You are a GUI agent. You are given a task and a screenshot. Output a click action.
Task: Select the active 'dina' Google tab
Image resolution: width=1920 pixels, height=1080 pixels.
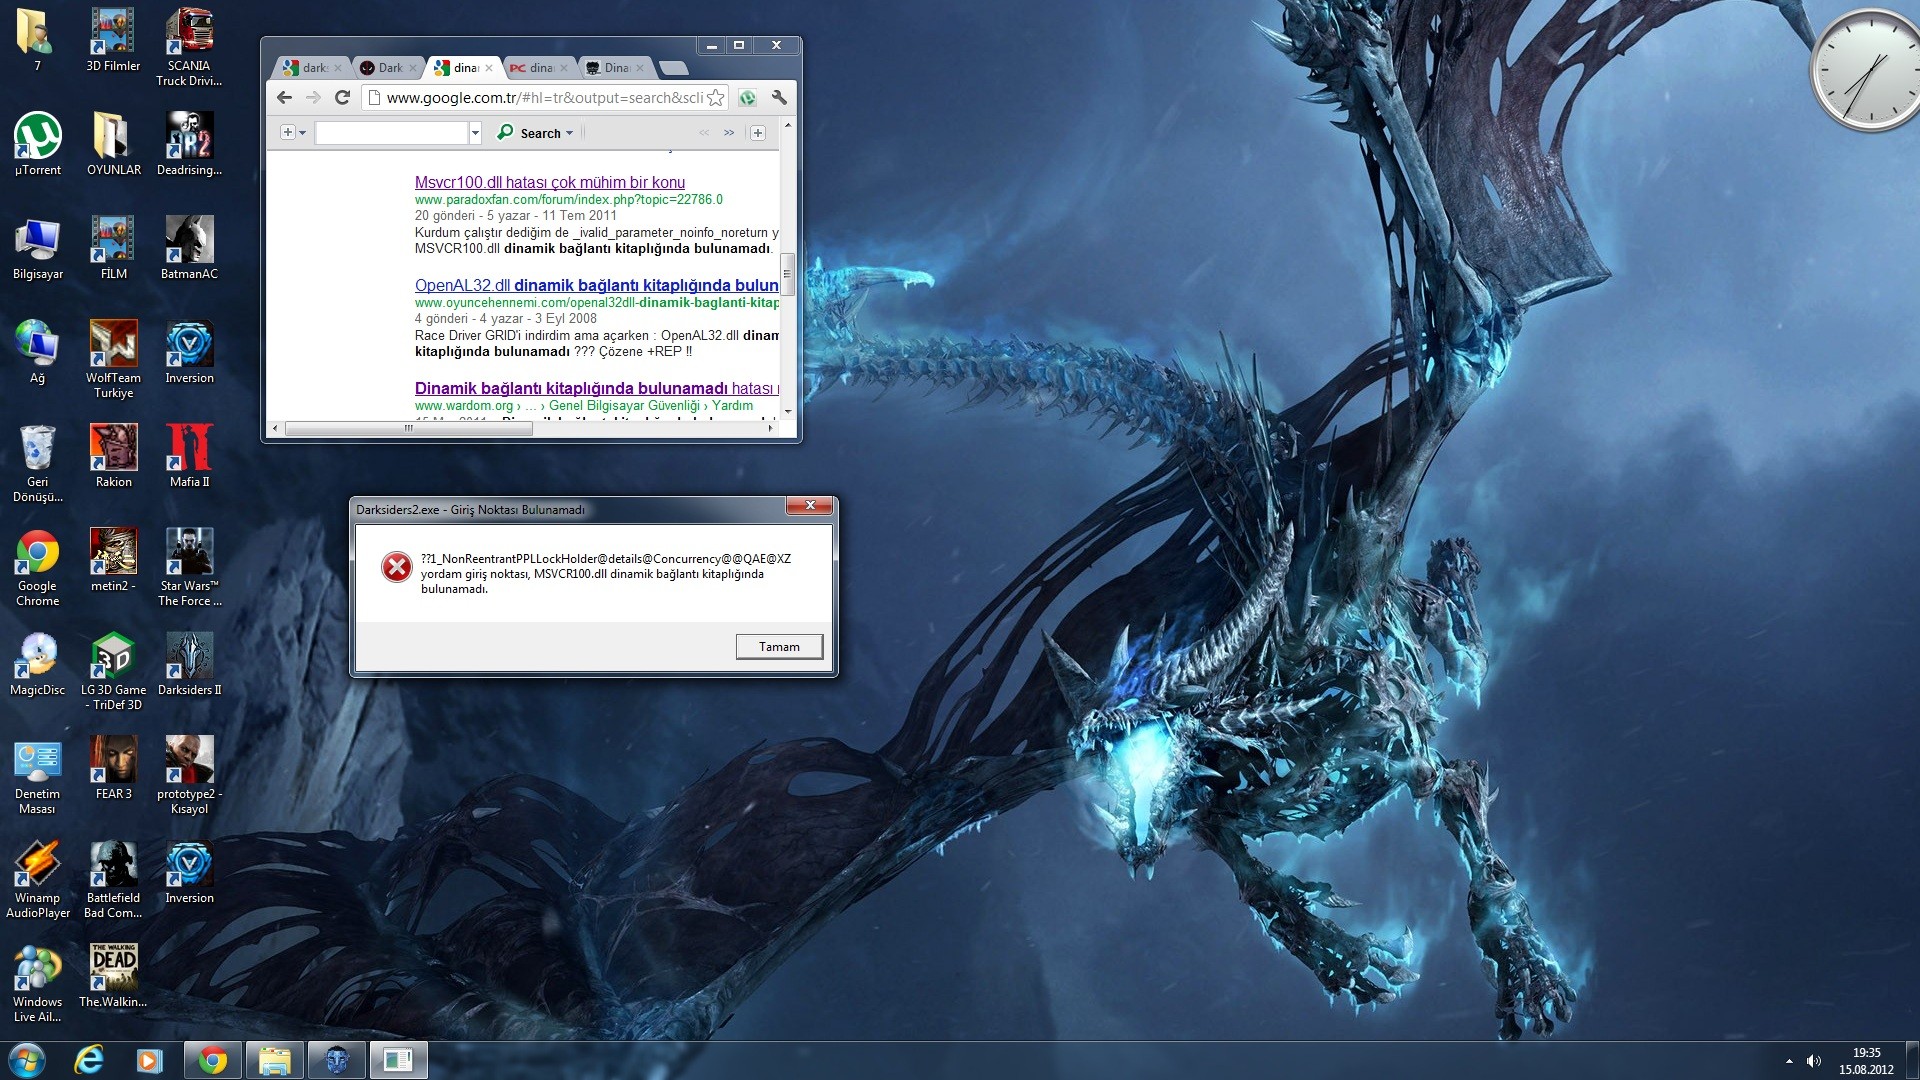pos(462,68)
